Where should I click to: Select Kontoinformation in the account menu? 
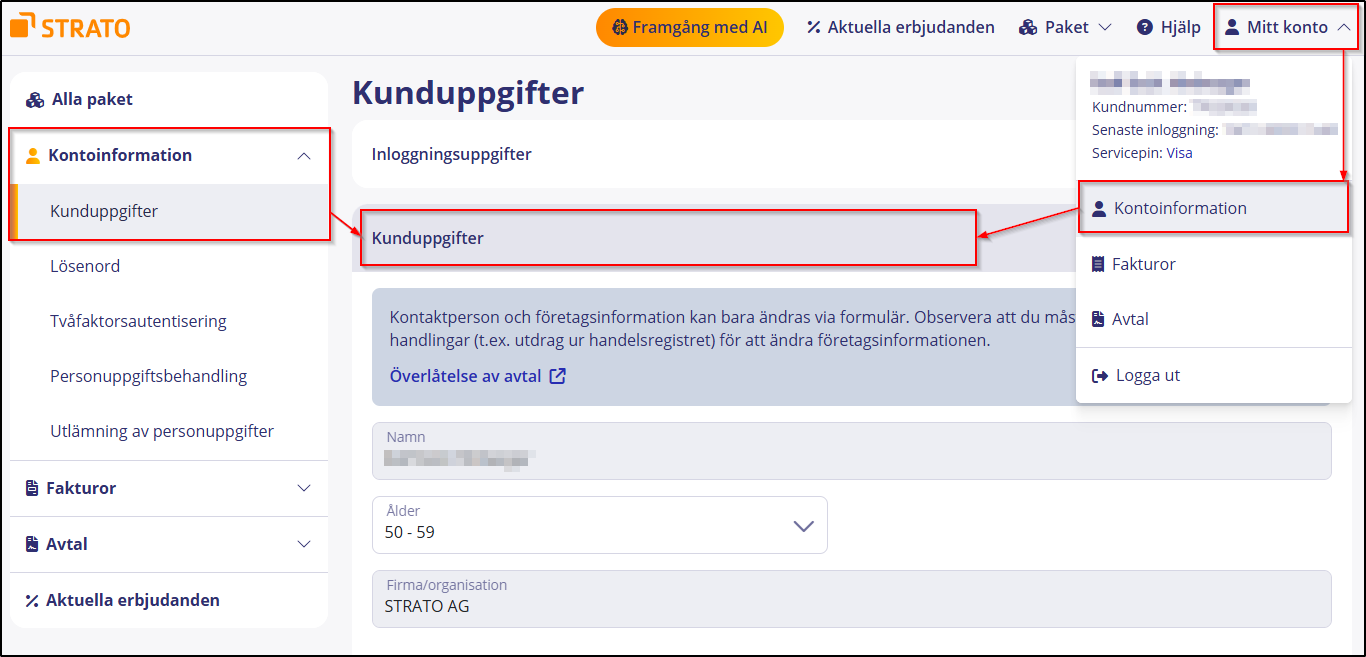coord(1180,208)
